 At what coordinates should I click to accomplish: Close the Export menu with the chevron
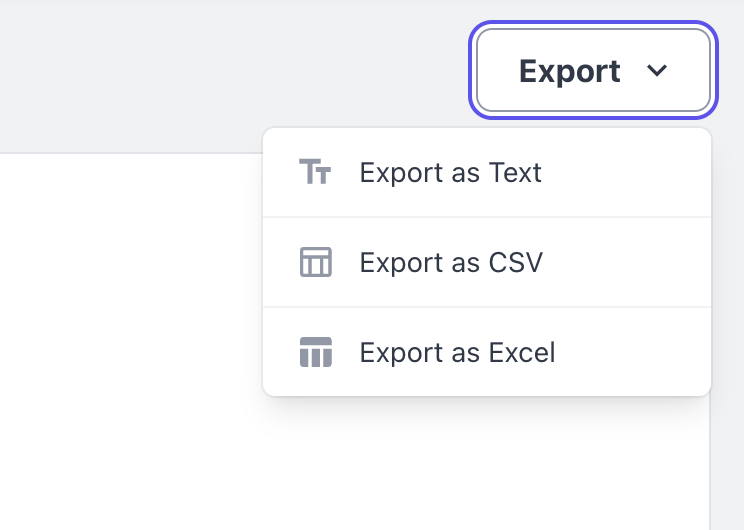click(657, 71)
